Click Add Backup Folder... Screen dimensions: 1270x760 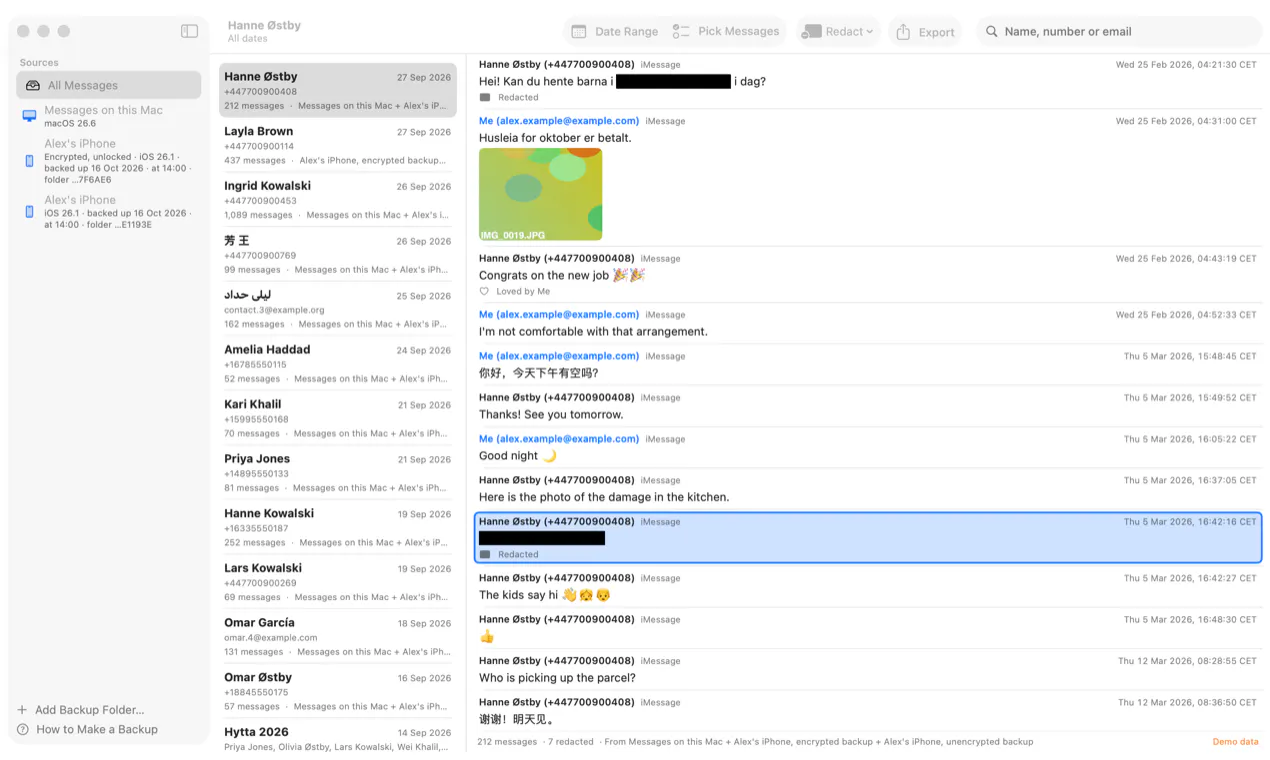(81, 710)
